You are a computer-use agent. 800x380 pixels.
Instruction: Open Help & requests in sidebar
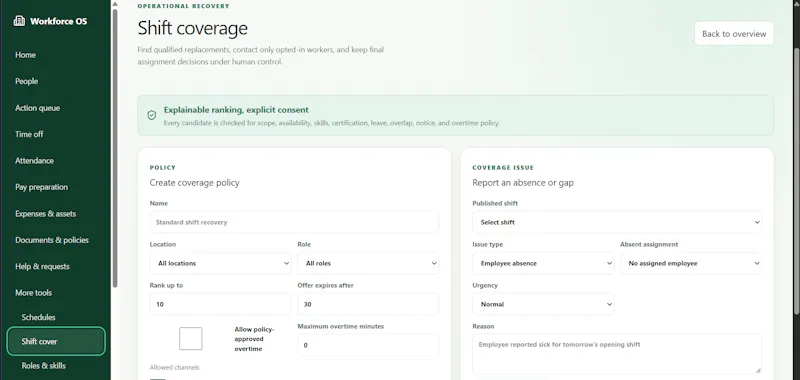(42, 266)
